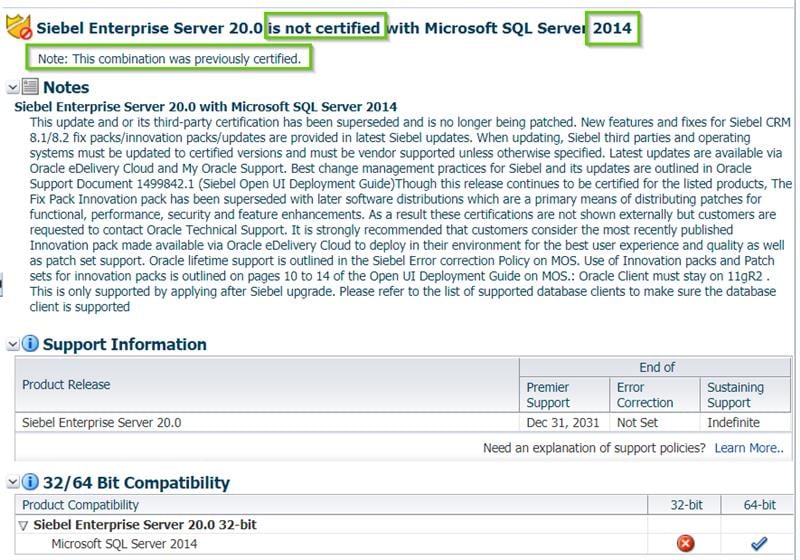Screen dimensions: 800x560
Task: Click the Support Information heading text
Action: point(124,344)
